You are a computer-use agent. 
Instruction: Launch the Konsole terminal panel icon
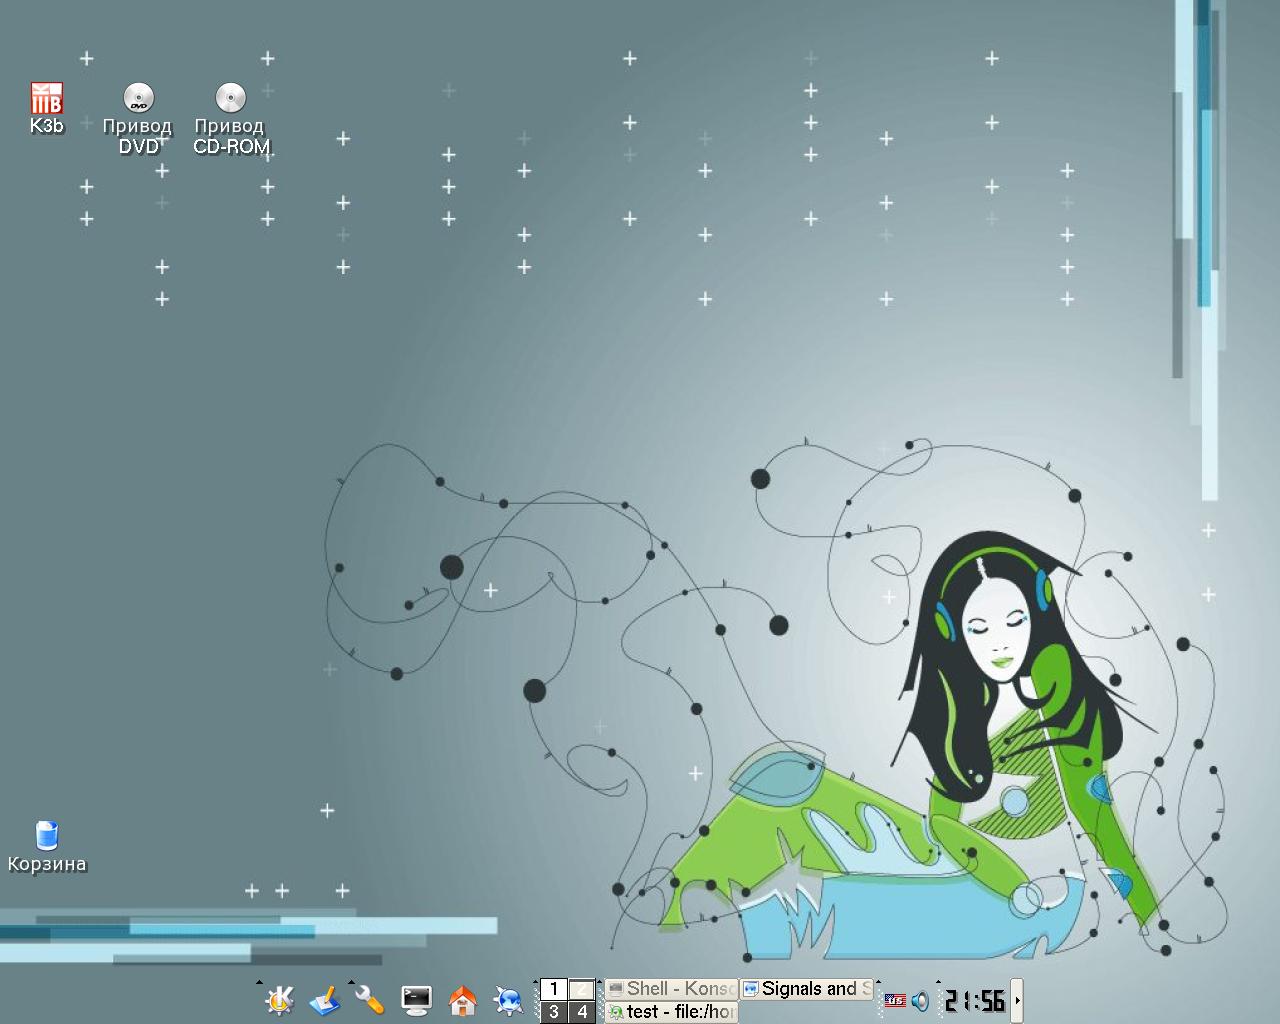[416, 999]
